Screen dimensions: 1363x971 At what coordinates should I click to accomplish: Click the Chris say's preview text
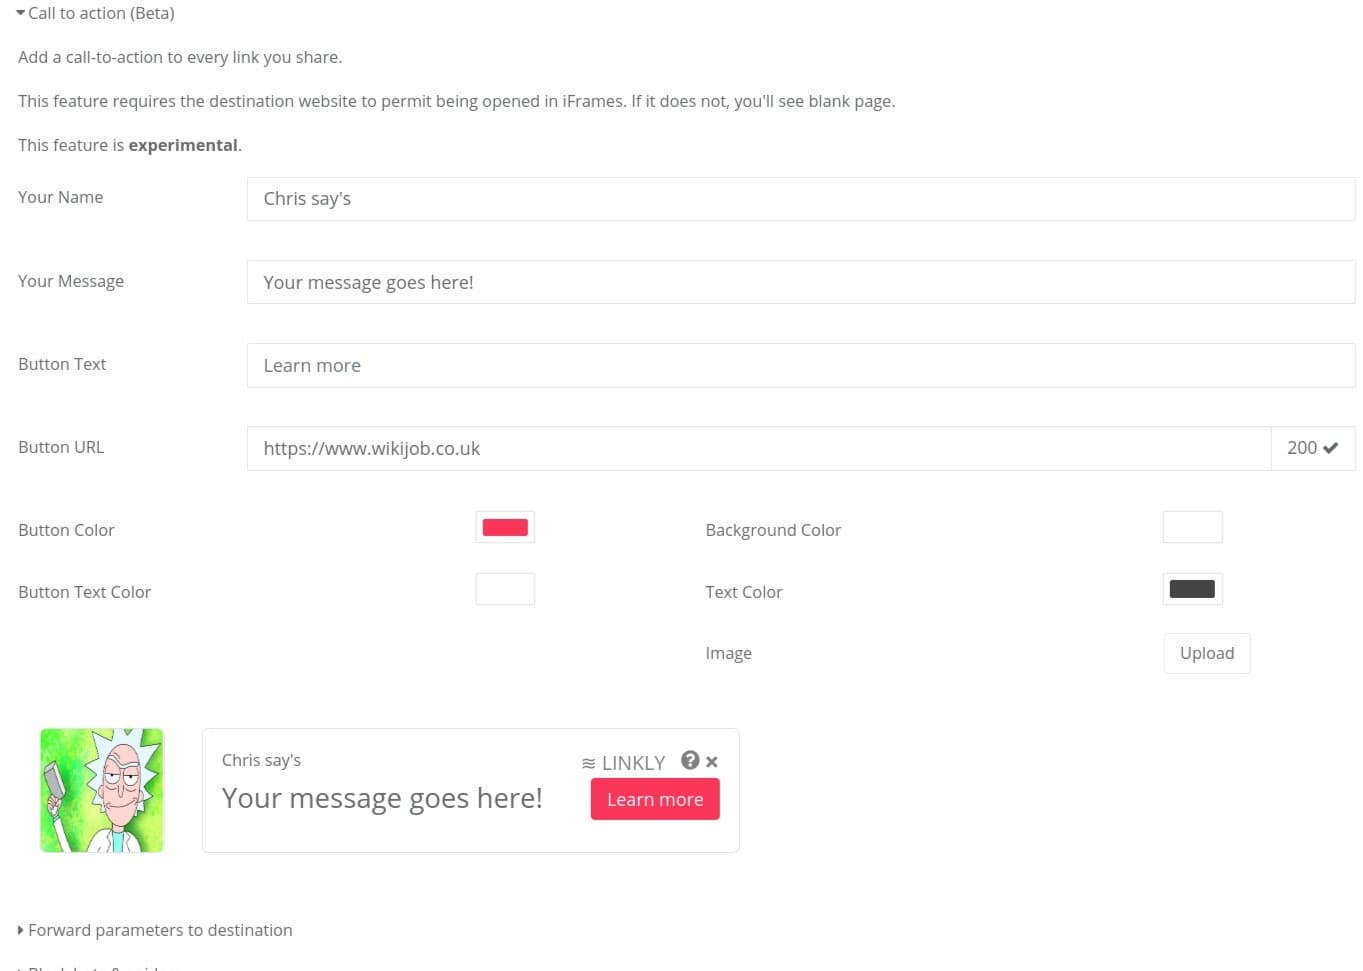261,760
